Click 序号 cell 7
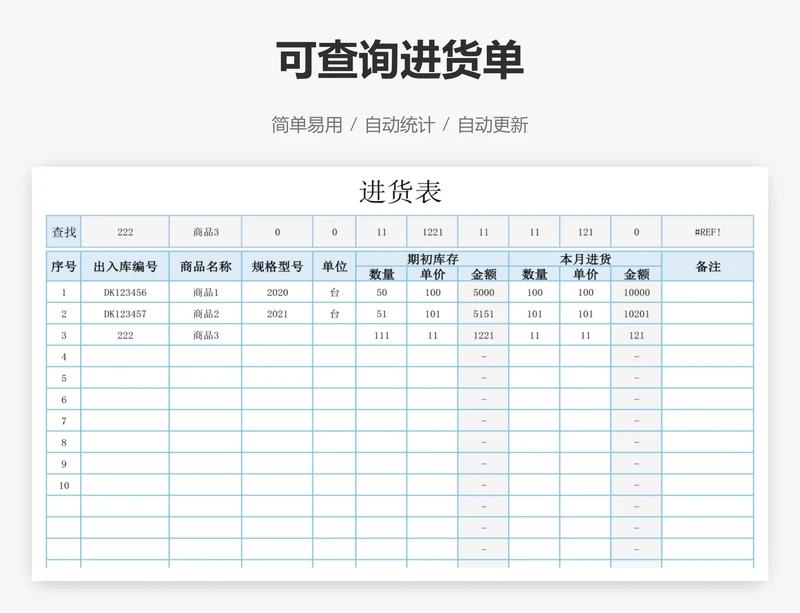The image size is (800, 613). (x=64, y=421)
